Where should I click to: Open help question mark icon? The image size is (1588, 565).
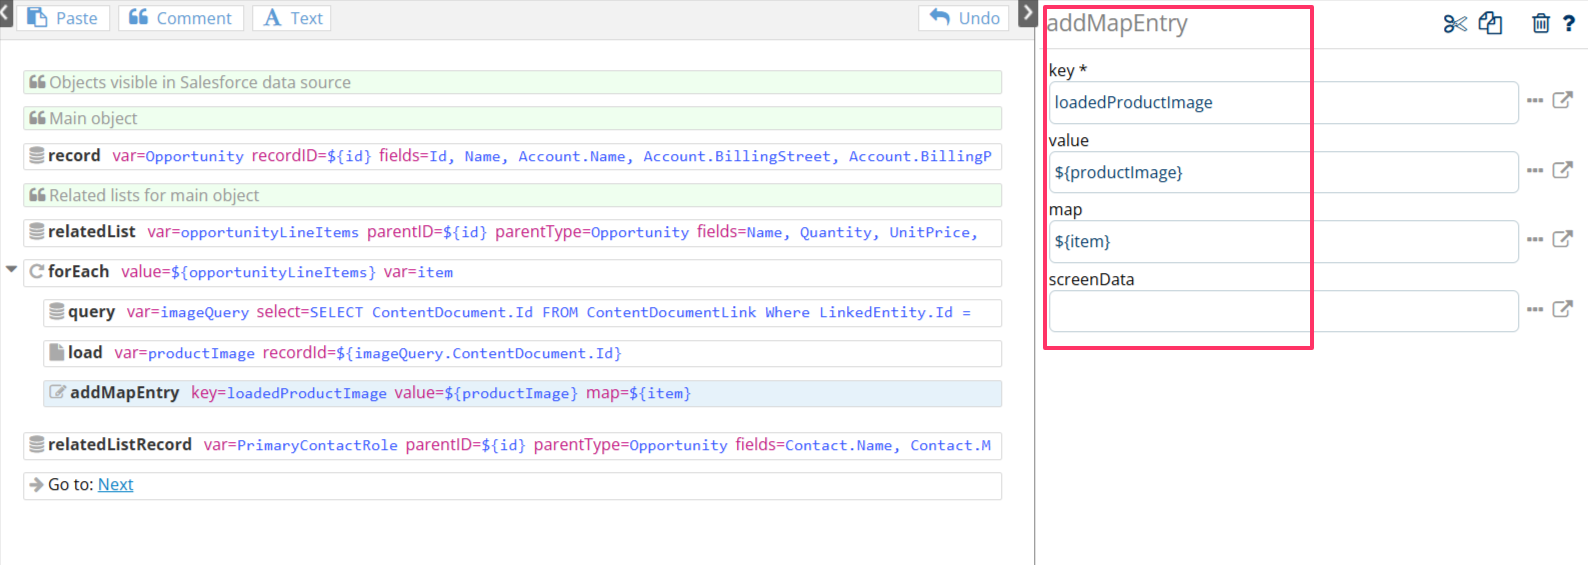[x=1569, y=23]
